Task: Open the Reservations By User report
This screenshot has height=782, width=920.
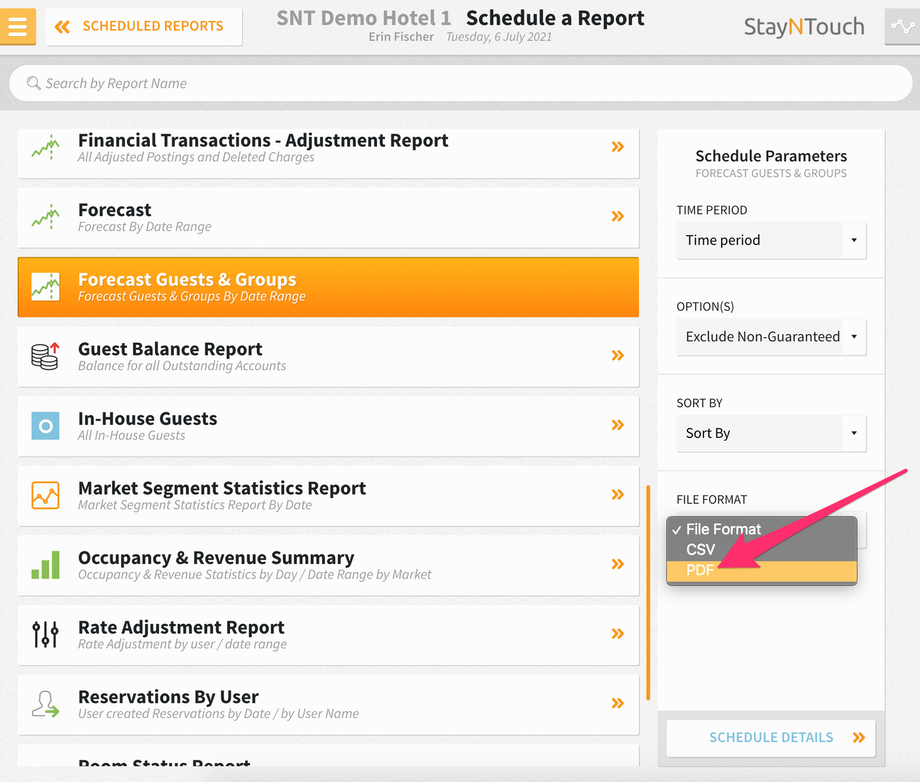Action: (x=328, y=705)
